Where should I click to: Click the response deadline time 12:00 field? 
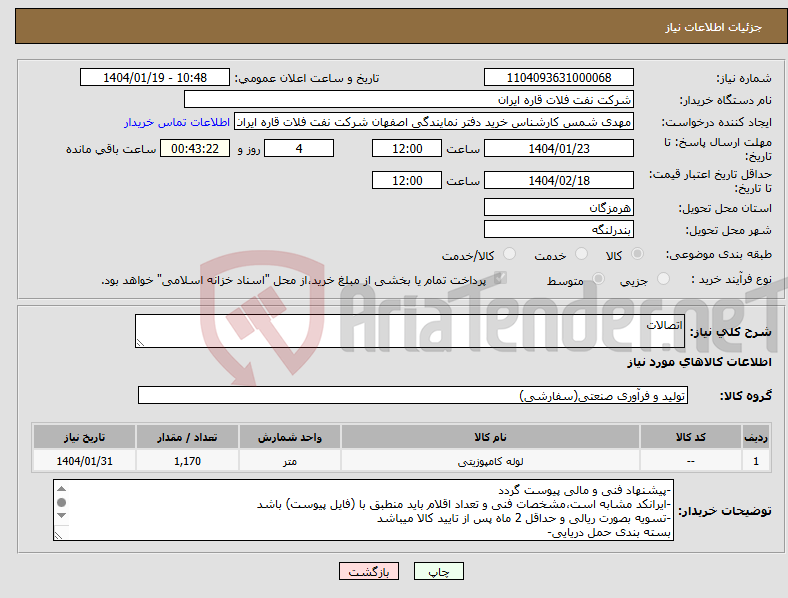(407, 148)
